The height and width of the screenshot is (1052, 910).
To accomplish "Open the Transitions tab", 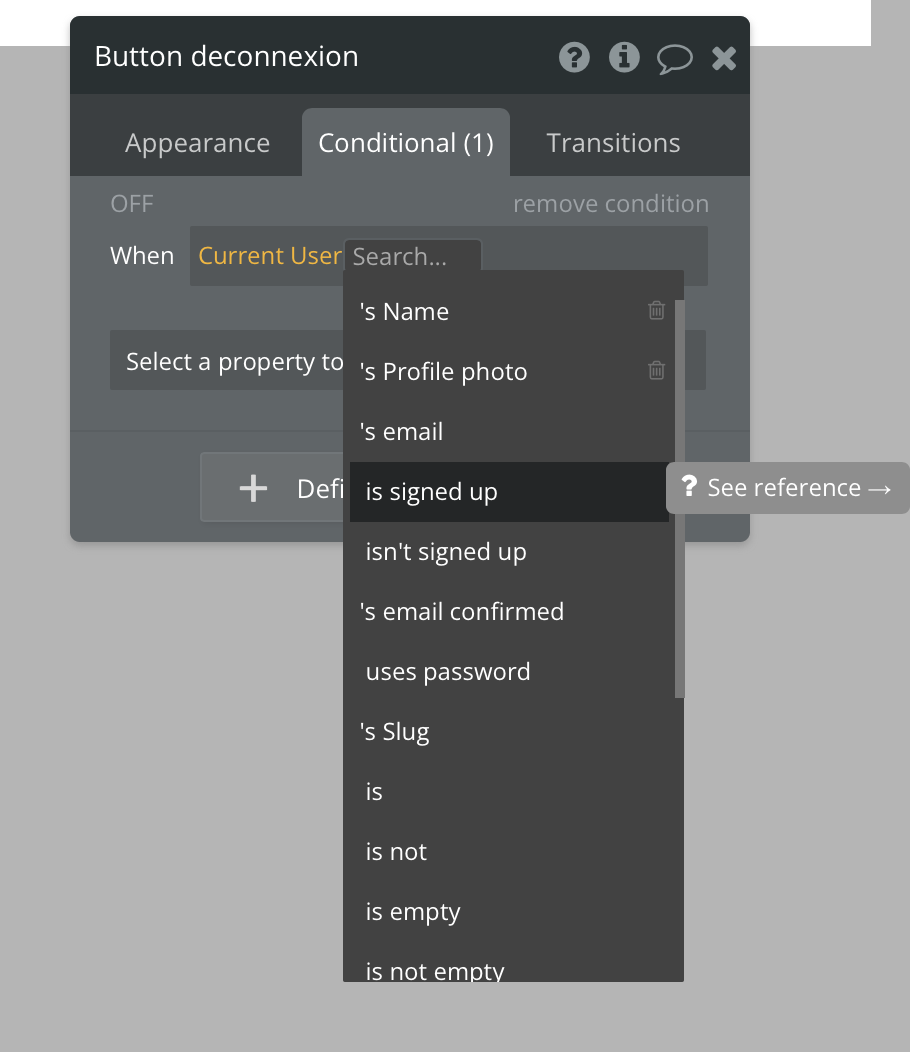I will pyautogui.click(x=613, y=143).
